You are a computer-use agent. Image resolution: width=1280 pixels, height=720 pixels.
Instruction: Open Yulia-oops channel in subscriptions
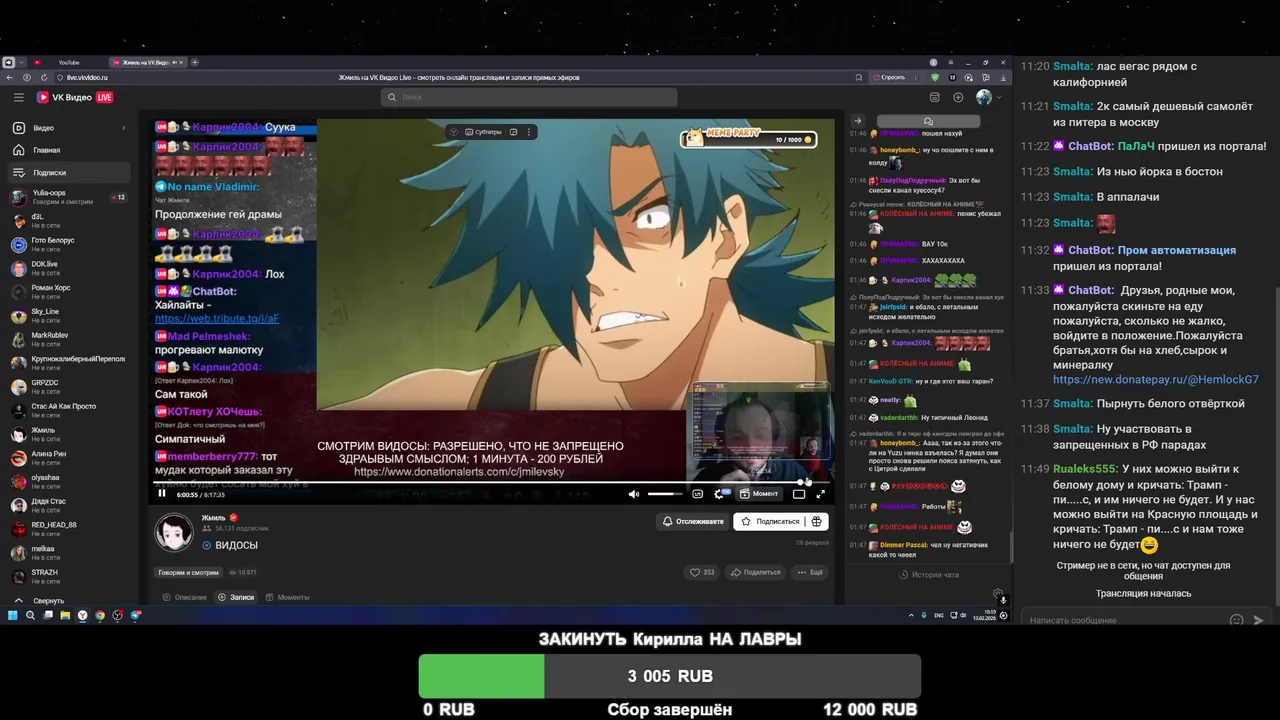tap(68, 196)
